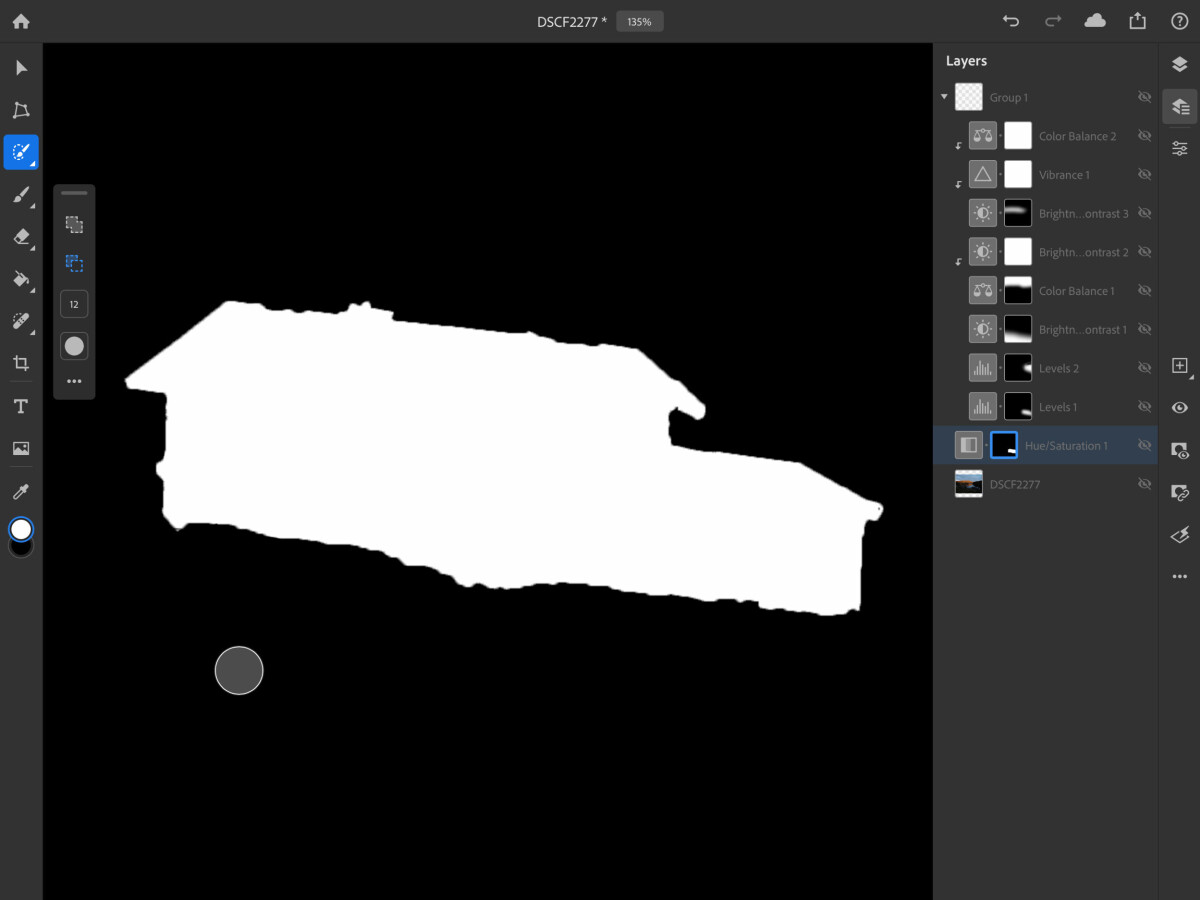The height and width of the screenshot is (900, 1200).
Task: Click Brightness/Contrast 3 mask thumbnail
Action: 1018,213
